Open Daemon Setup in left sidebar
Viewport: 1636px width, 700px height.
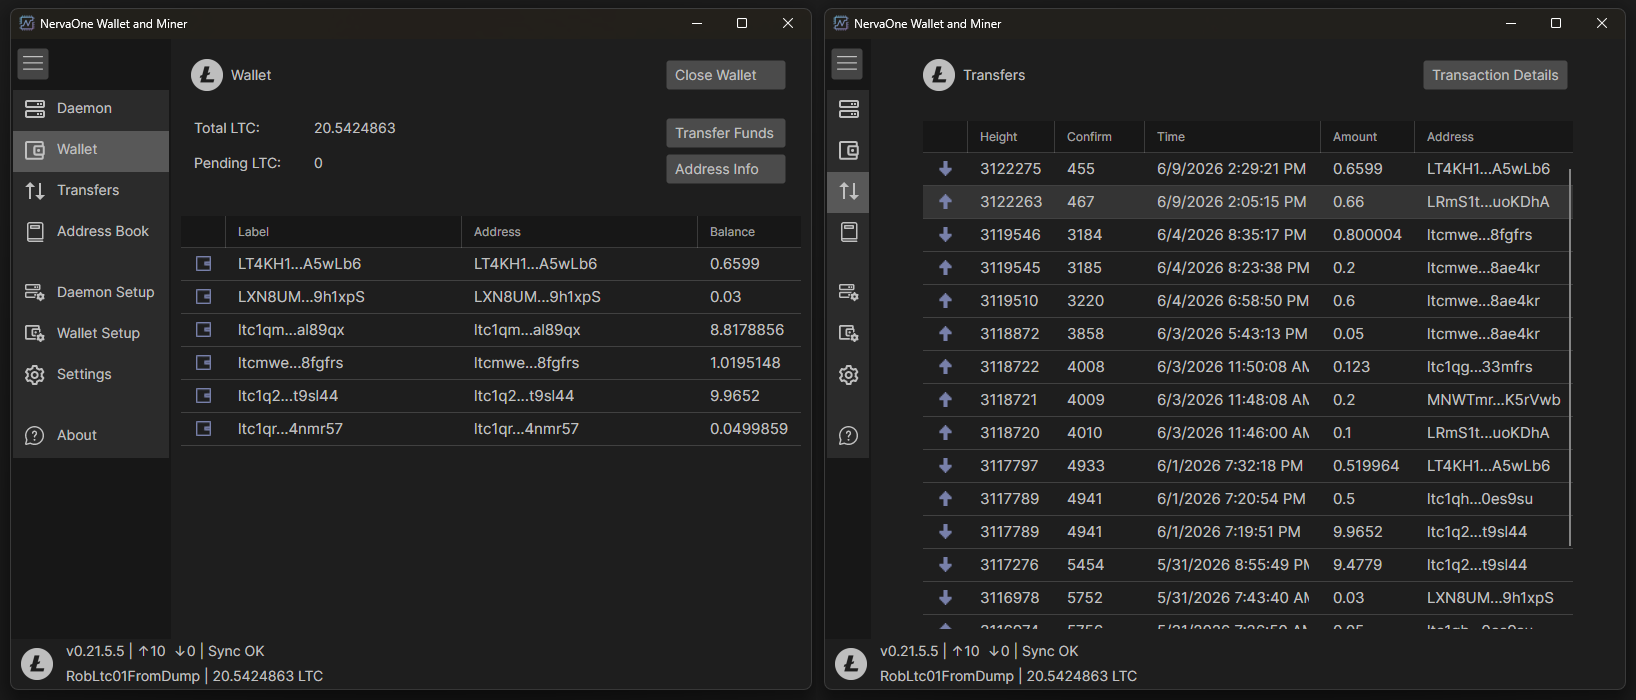(91, 292)
